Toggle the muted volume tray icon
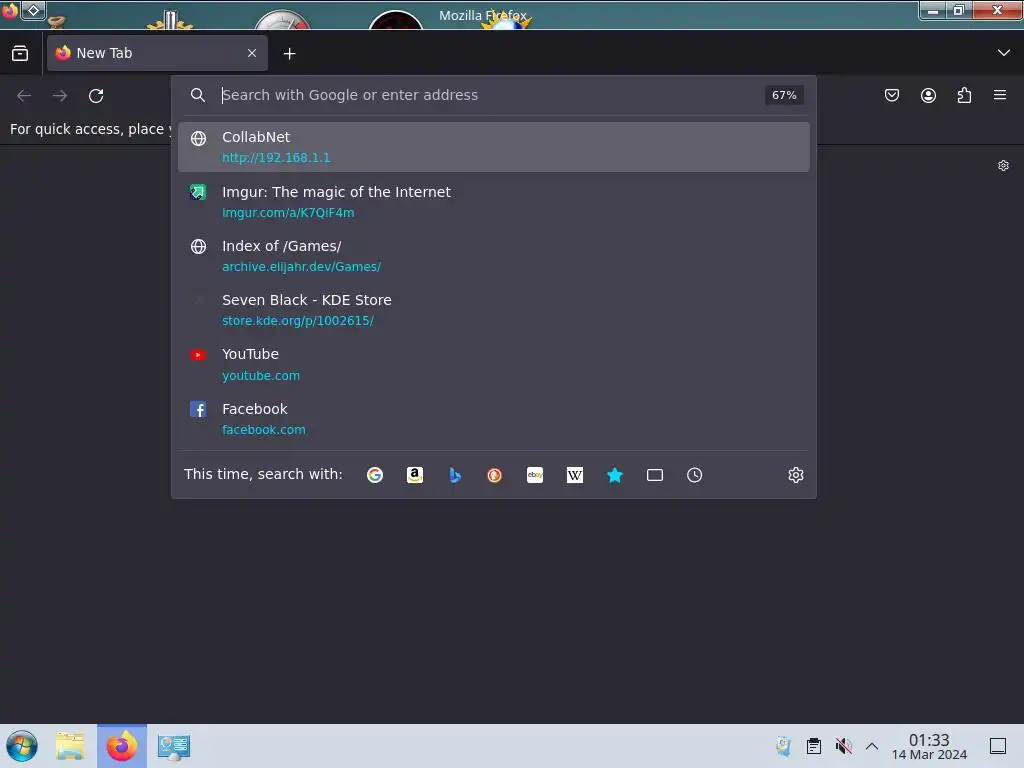 843,746
